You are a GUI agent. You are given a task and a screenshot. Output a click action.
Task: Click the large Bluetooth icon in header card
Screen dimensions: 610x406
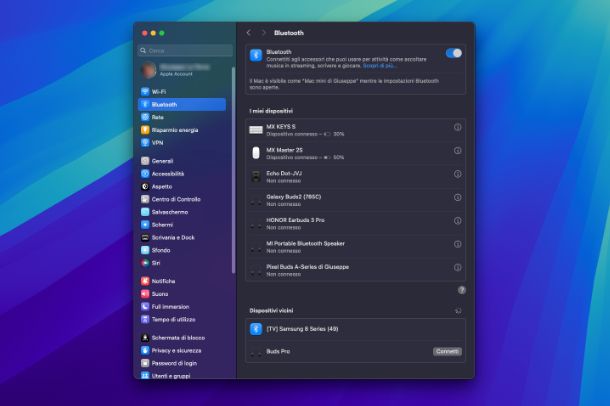click(x=256, y=55)
